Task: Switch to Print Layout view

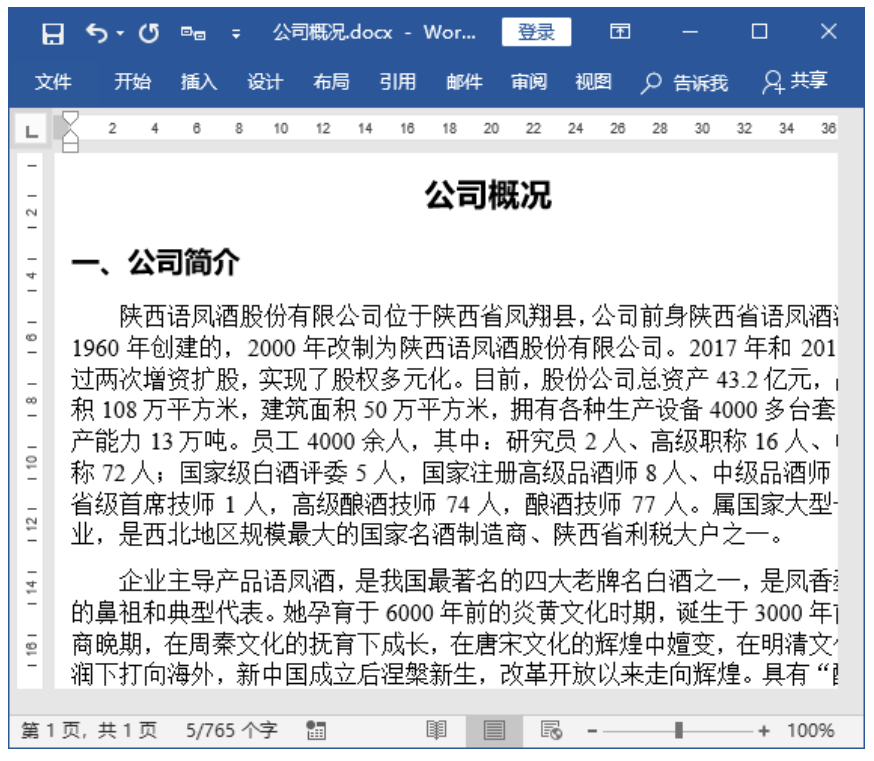Action: [494, 730]
